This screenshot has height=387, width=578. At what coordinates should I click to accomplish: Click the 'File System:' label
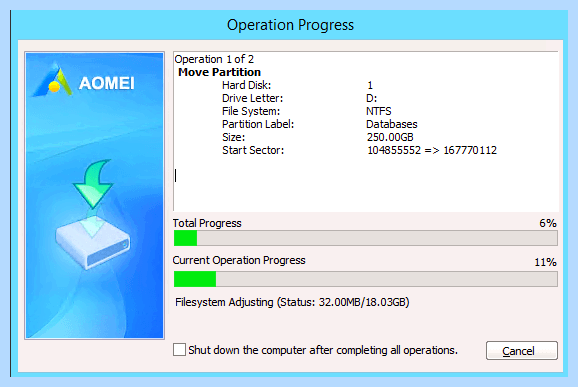pyautogui.click(x=251, y=111)
